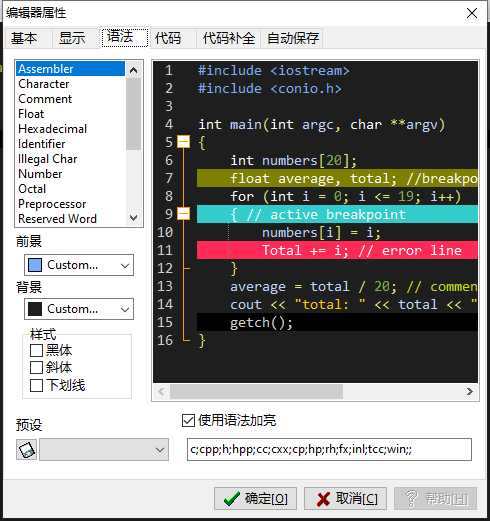
Task: Click the numbers[i] = i; line
Action: [321, 233]
